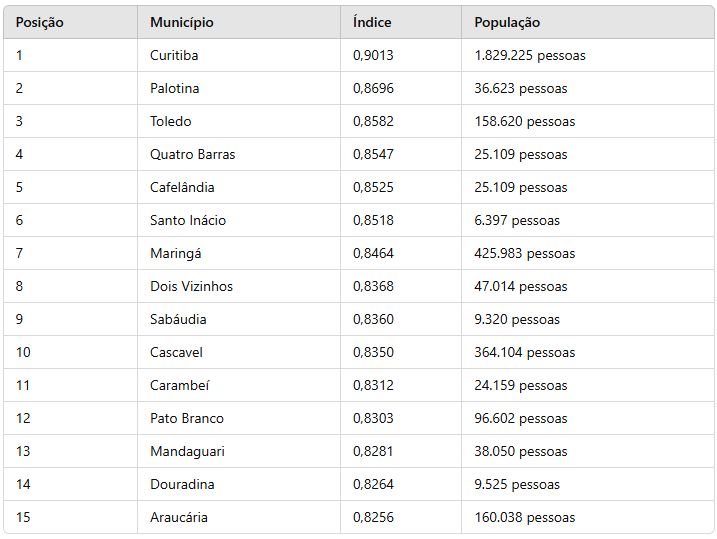The image size is (717, 539).
Task: Click Mandaguari index value 0,8281
Action: pos(373,451)
